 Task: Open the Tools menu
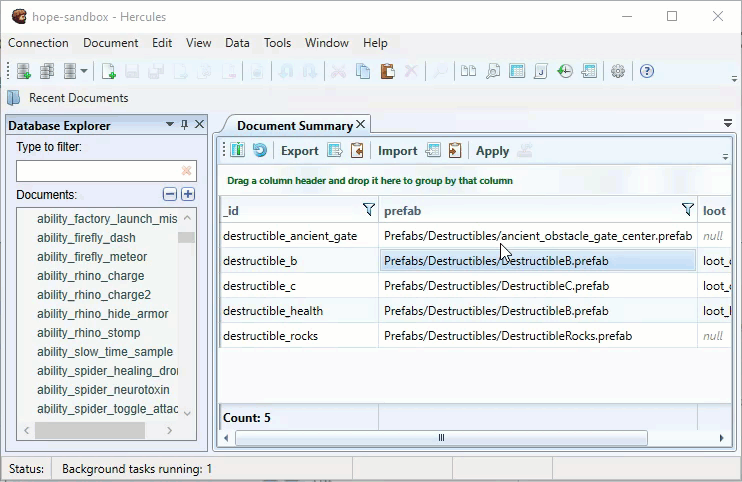tap(277, 43)
